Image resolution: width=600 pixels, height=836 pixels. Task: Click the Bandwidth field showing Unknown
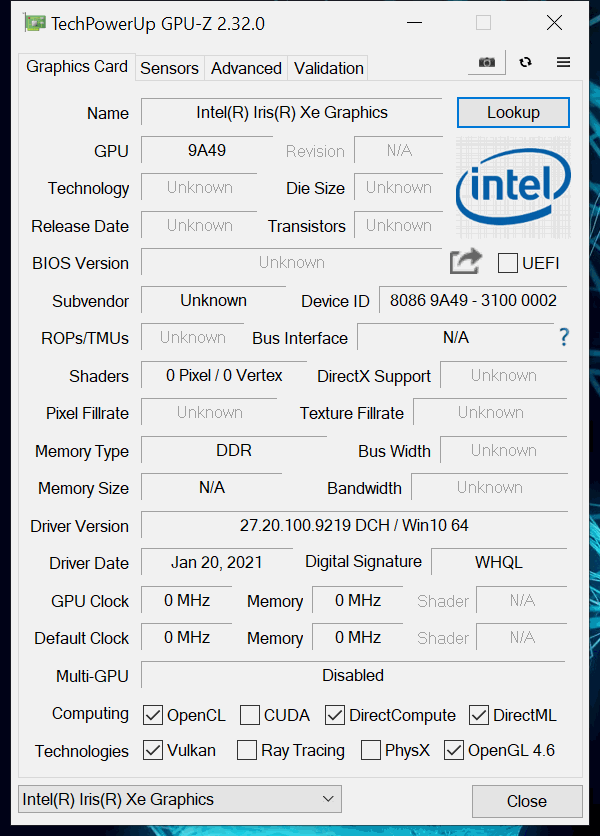490,487
